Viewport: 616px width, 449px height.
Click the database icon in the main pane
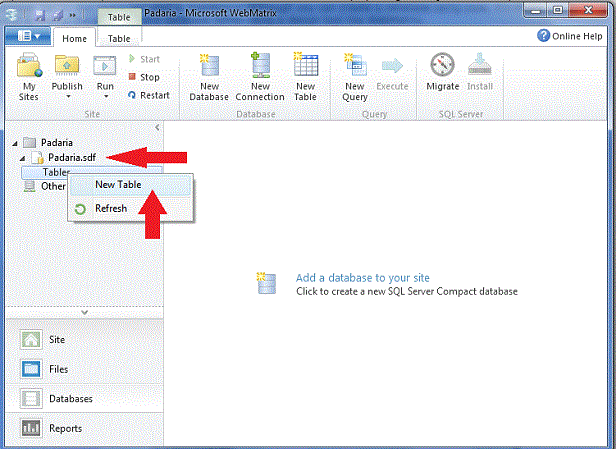click(x=266, y=283)
